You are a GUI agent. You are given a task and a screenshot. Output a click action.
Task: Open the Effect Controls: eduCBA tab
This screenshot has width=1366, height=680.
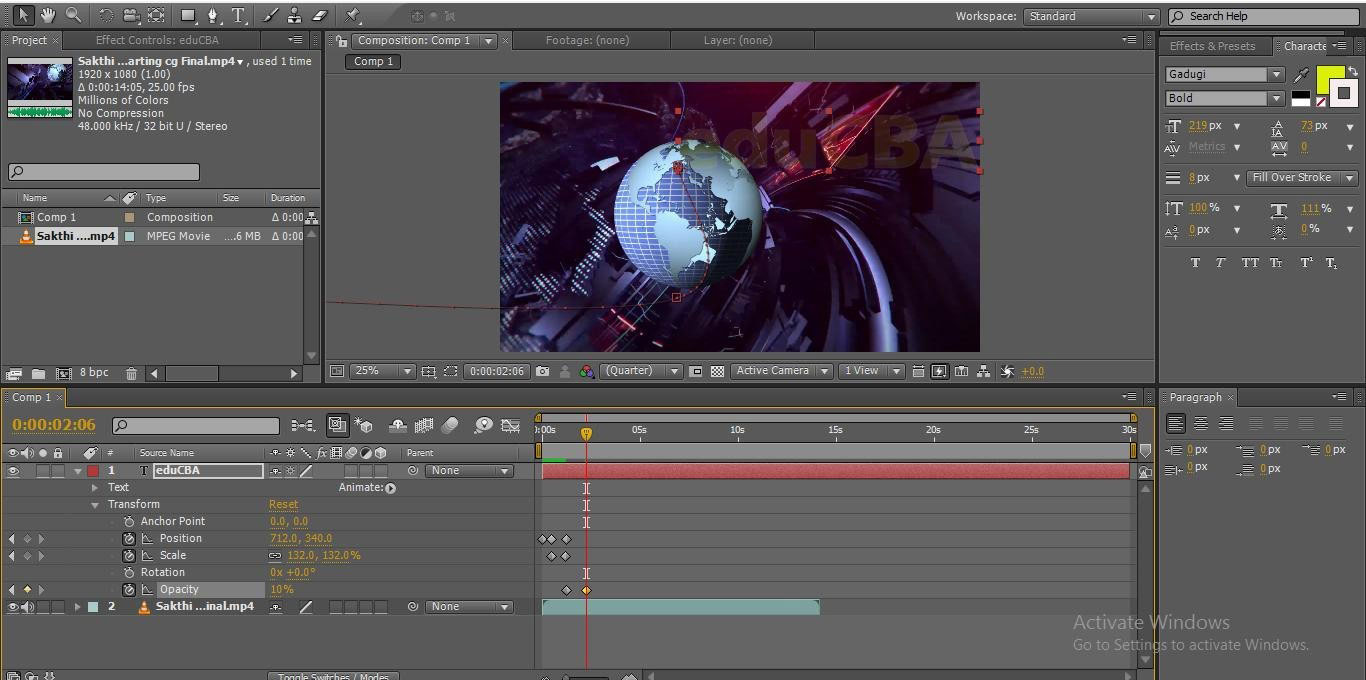[156, 40]
